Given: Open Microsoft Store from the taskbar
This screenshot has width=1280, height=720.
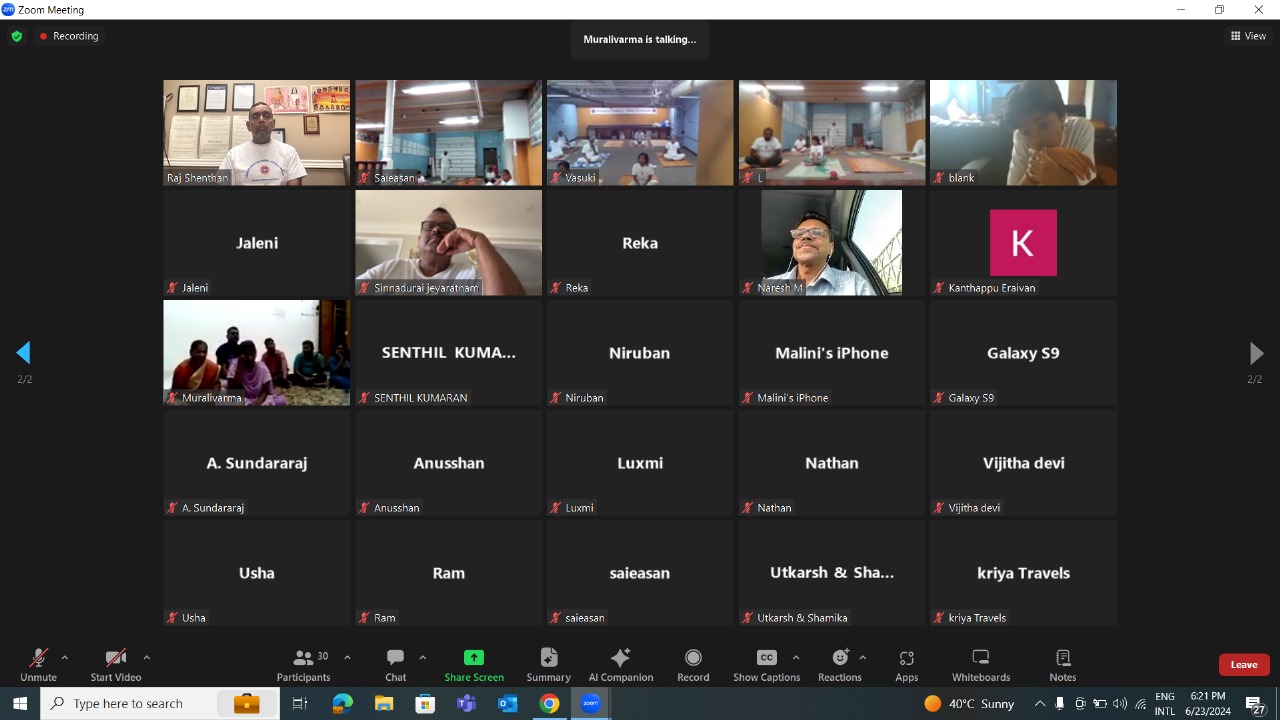Looking at the screenshot, I should coord(425,704).
